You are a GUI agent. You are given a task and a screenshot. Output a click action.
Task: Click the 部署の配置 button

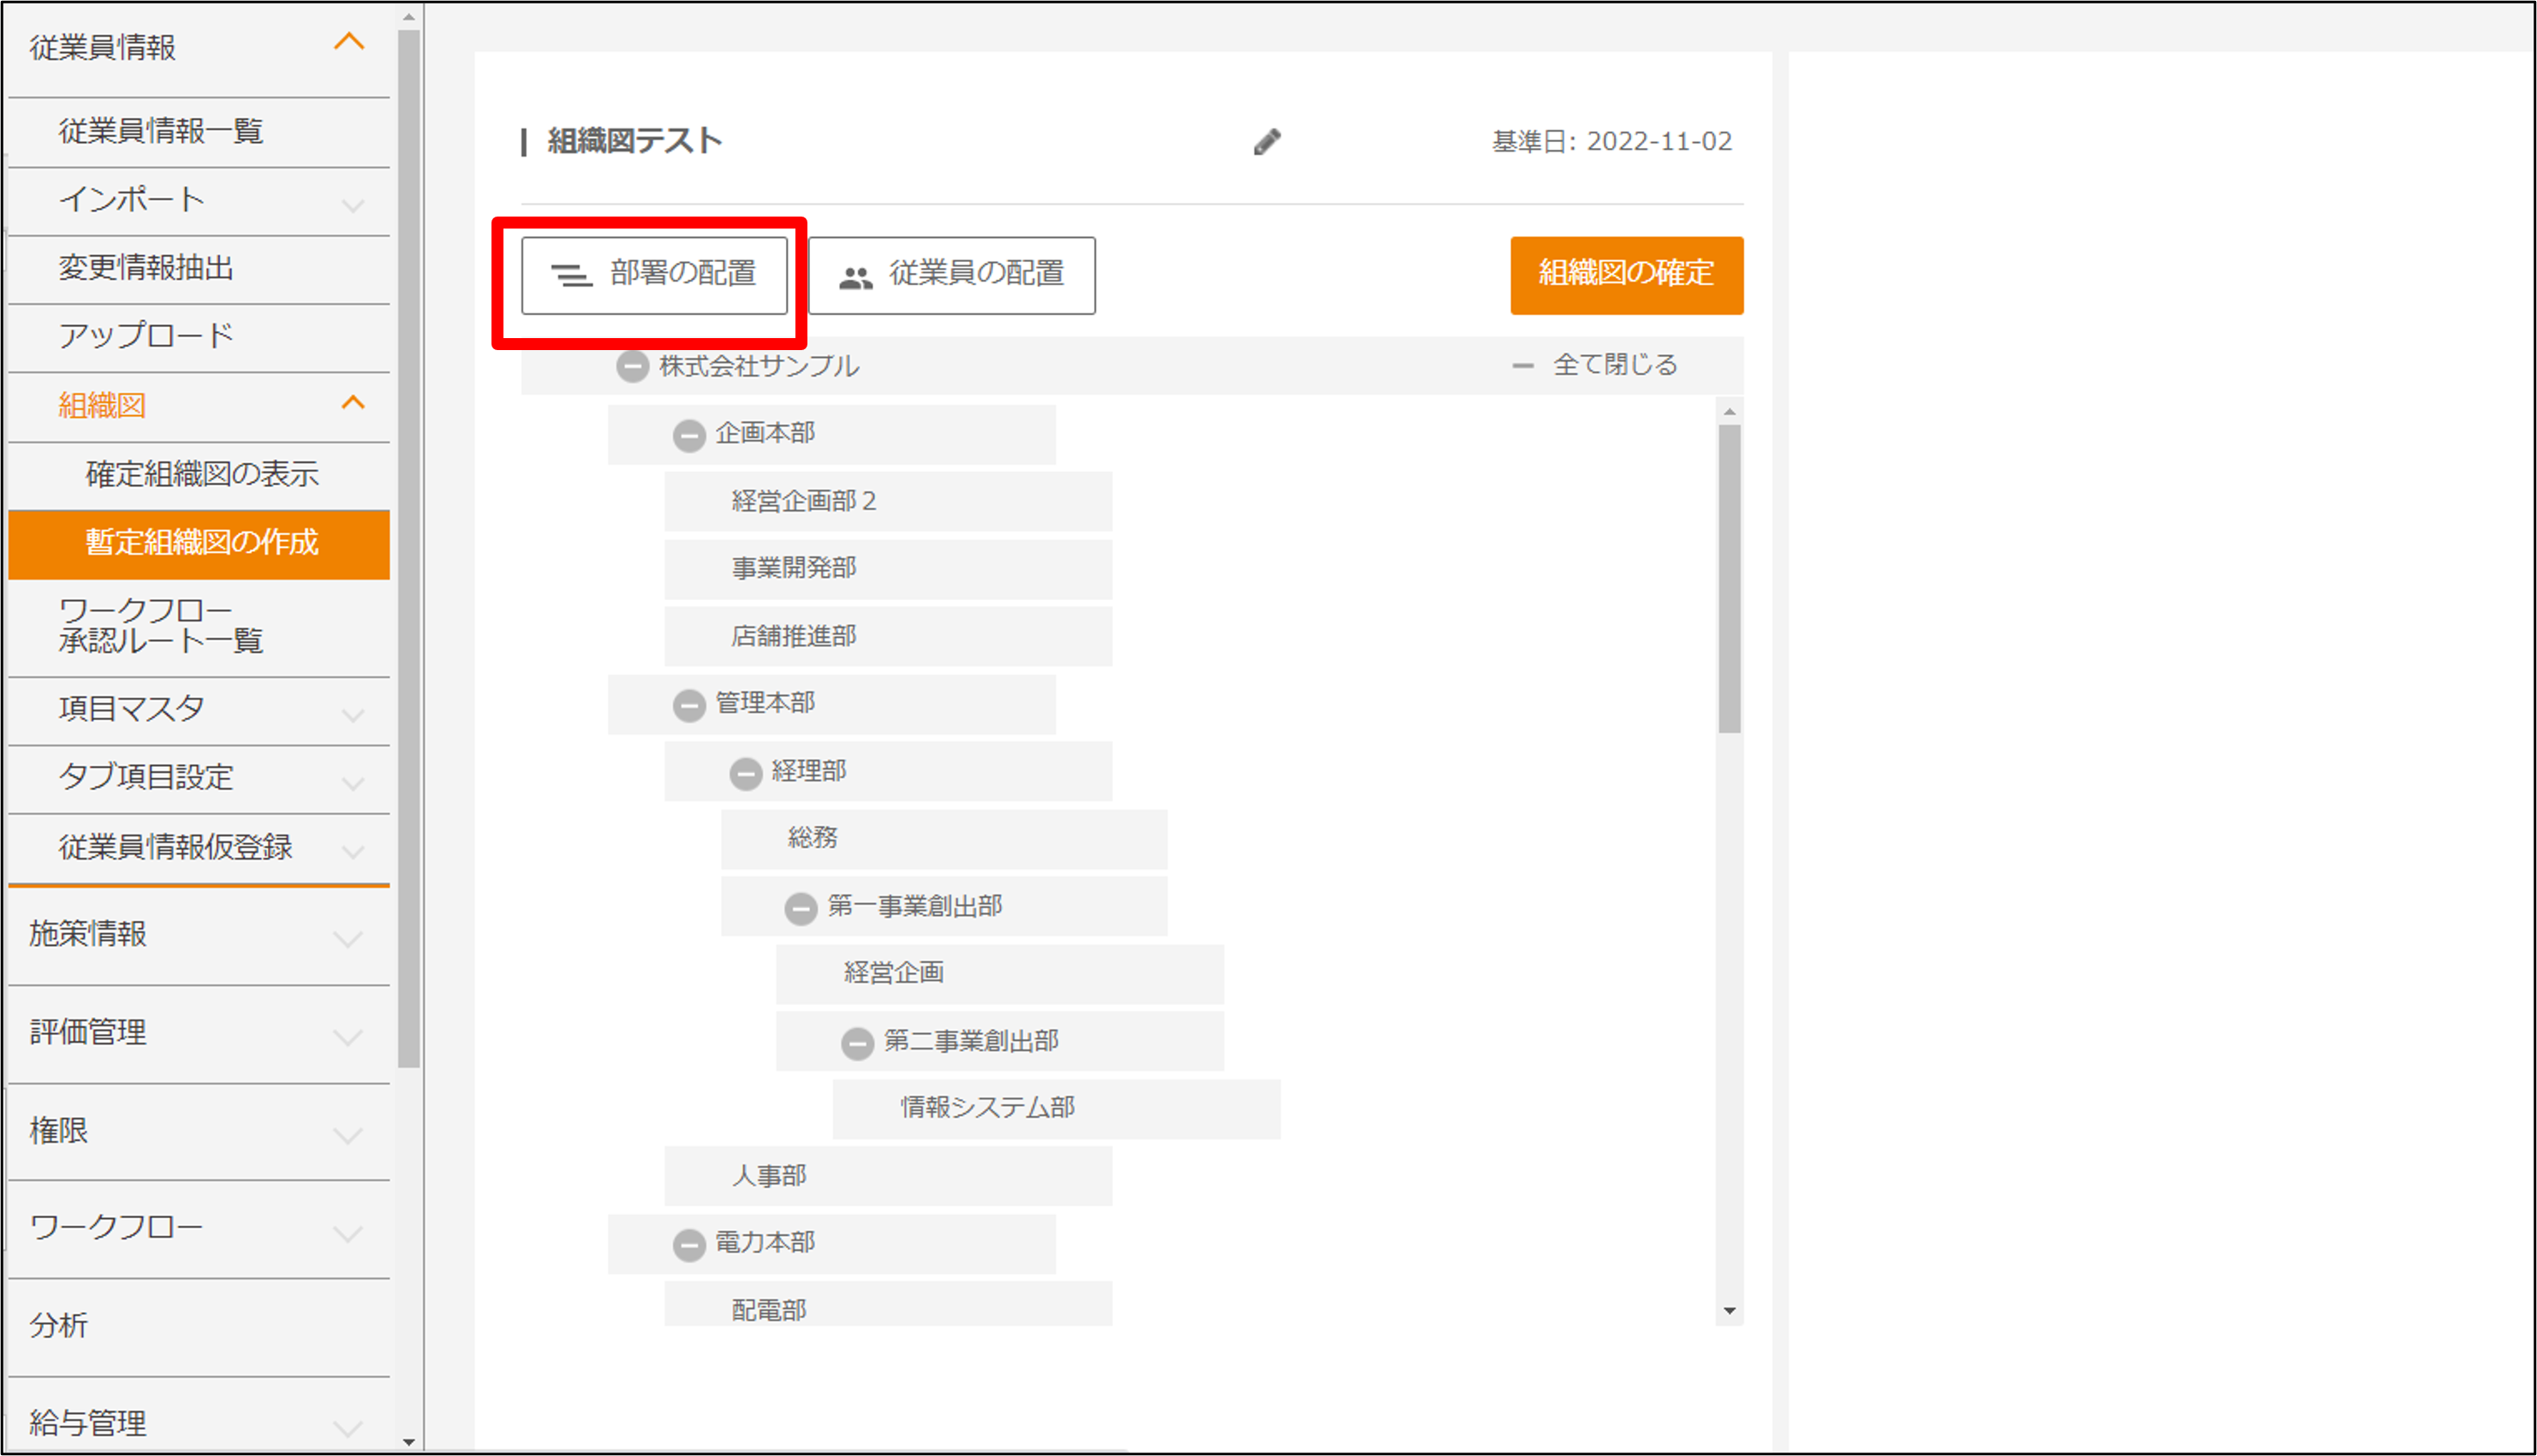pyautogui.click(x=654, y=275)
